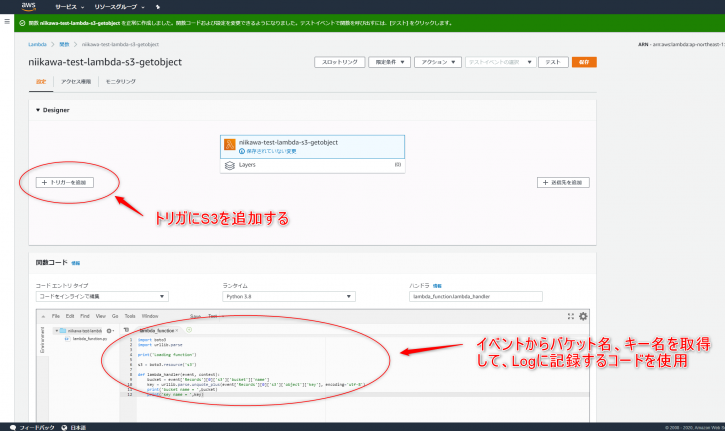Click the orange 保存 save button
725x431 pixels.
point(584,62)
